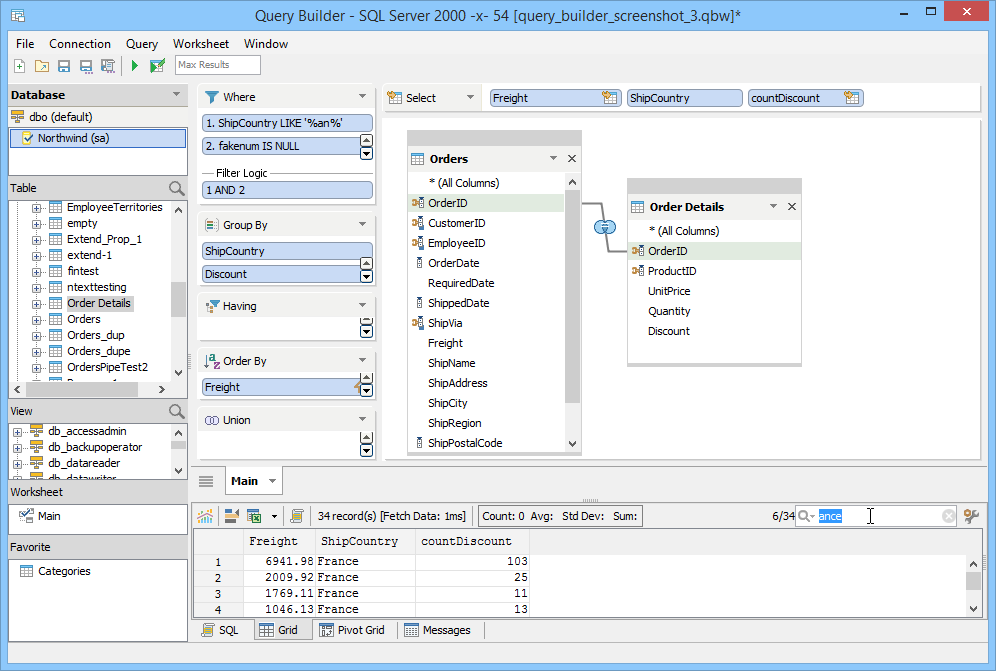Run the query with the green play icon
This screenshot has width=996, height=671.
click(x=134, y=65)
